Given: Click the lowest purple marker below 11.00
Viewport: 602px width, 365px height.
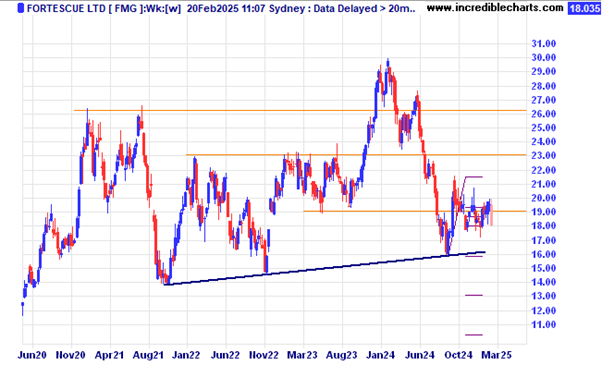Looking at the screenshot, I should click(474, 335).
